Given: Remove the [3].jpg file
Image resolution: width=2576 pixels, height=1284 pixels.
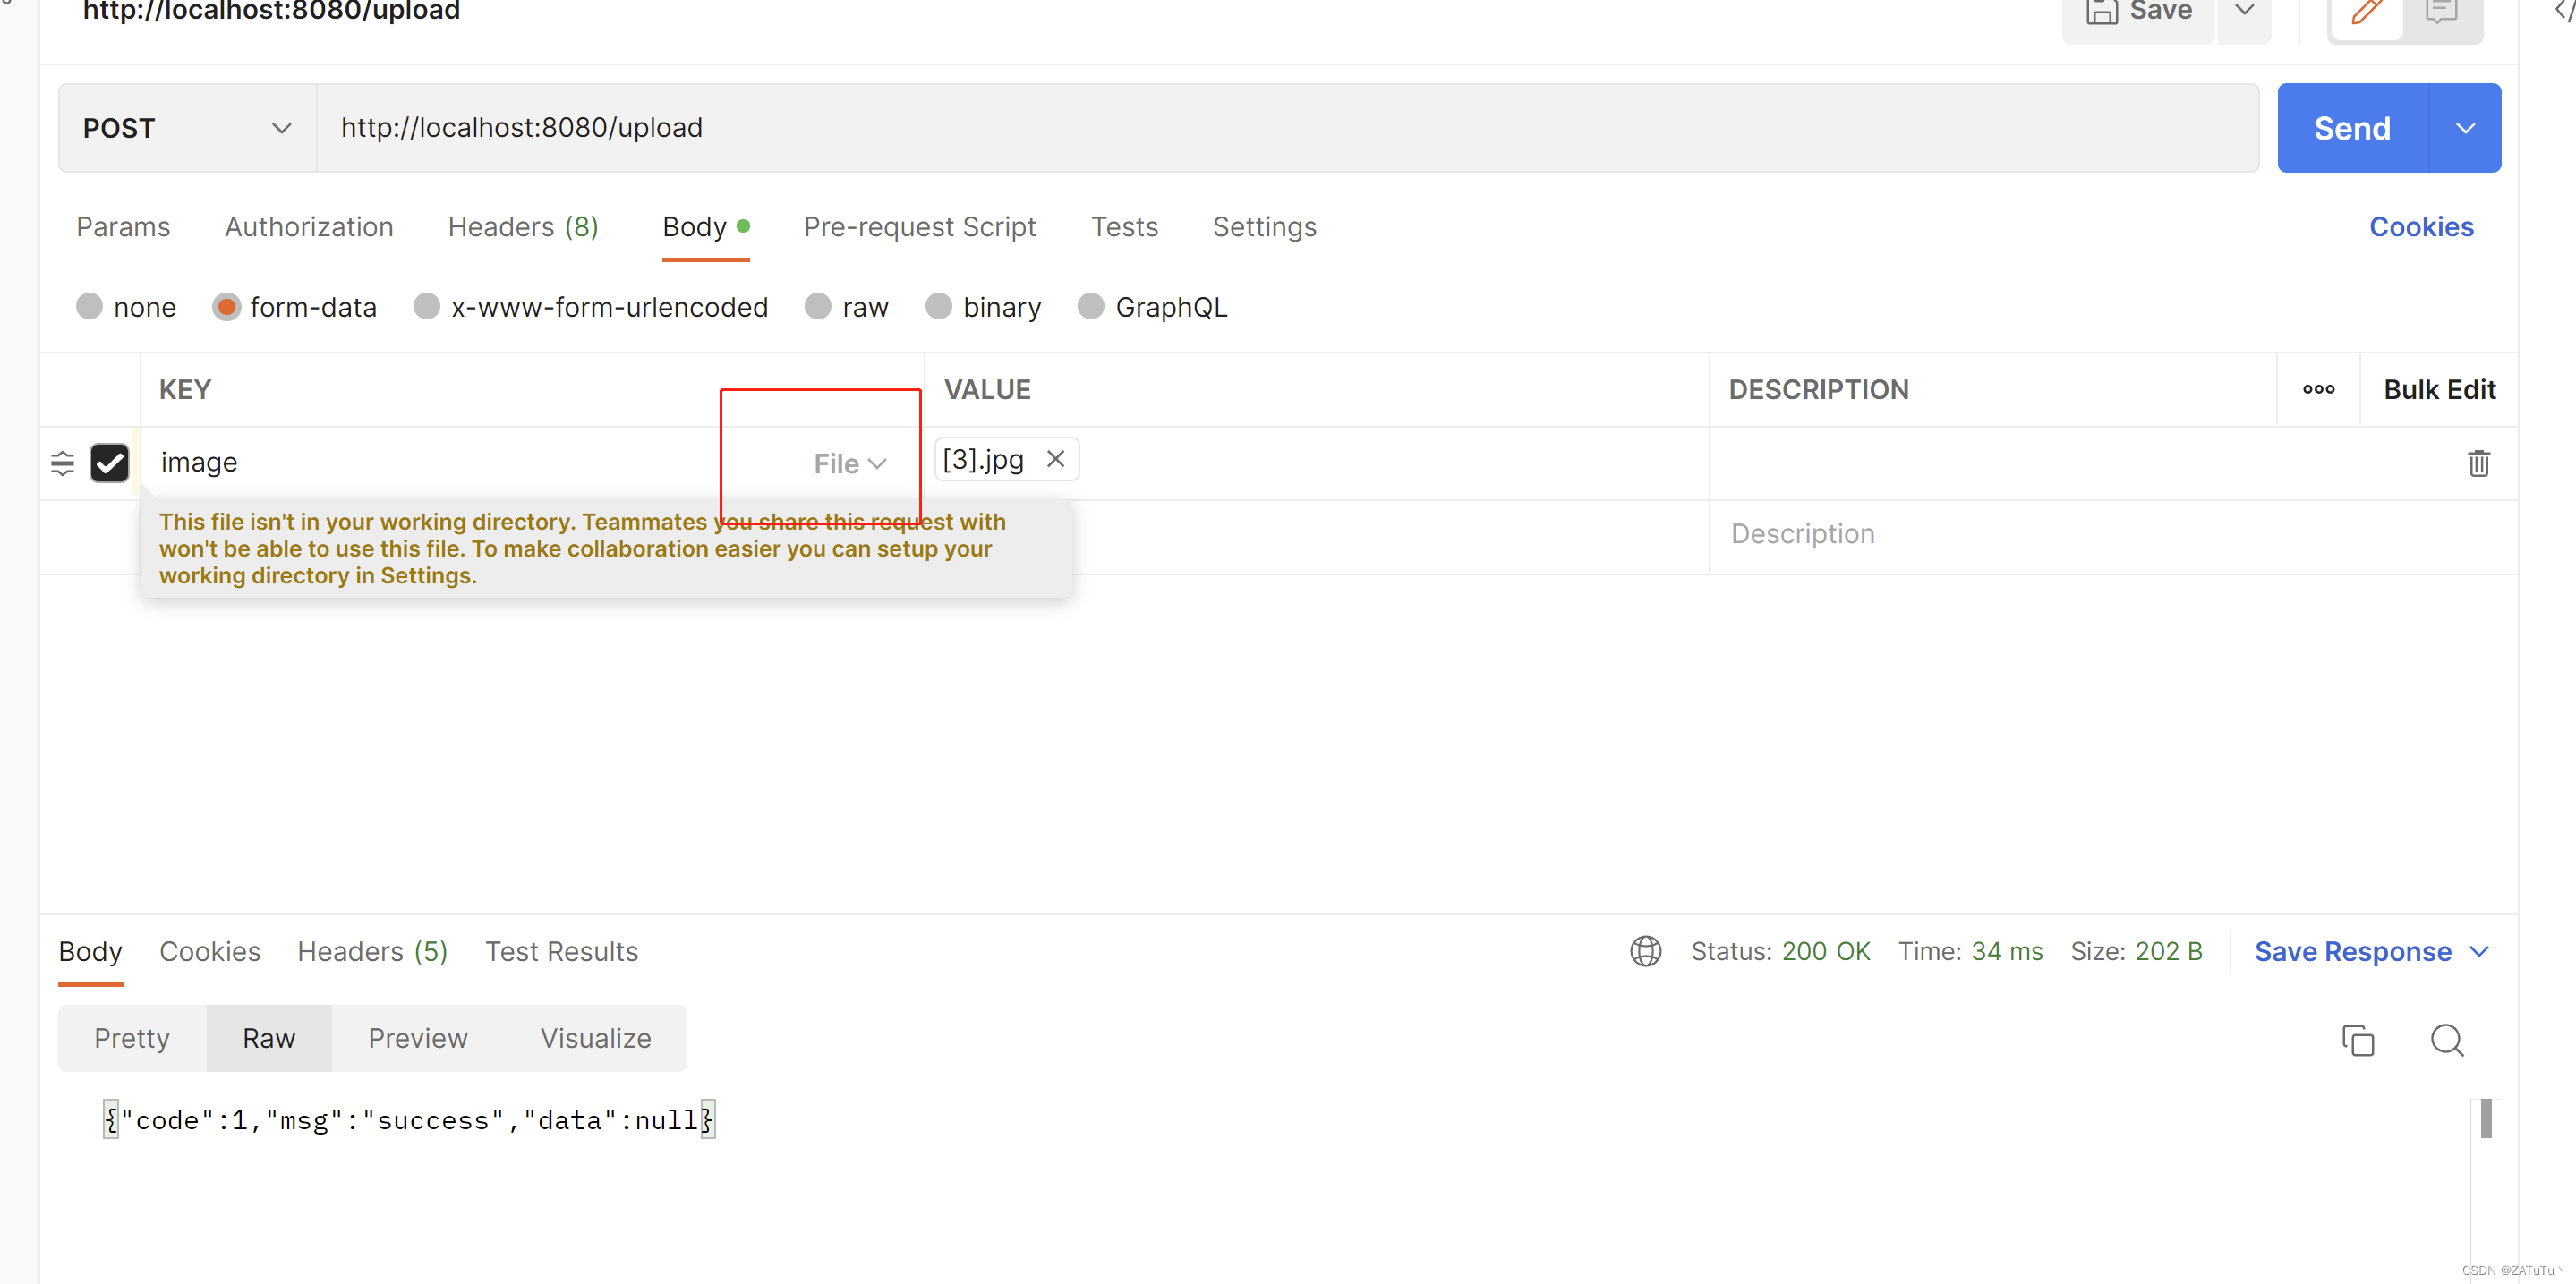Looking at the screenshot, I should pyautogui.click(x=1055, y=459).
